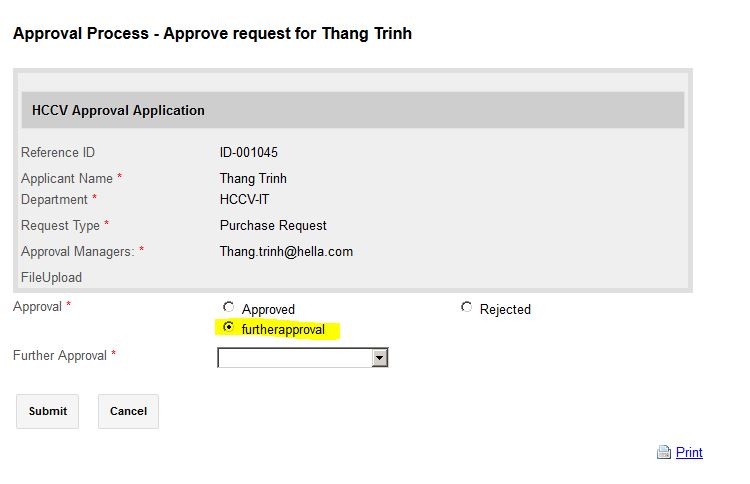Click inside the Further Approval combo box
The image size is (750, 484).
pos(294,357)
